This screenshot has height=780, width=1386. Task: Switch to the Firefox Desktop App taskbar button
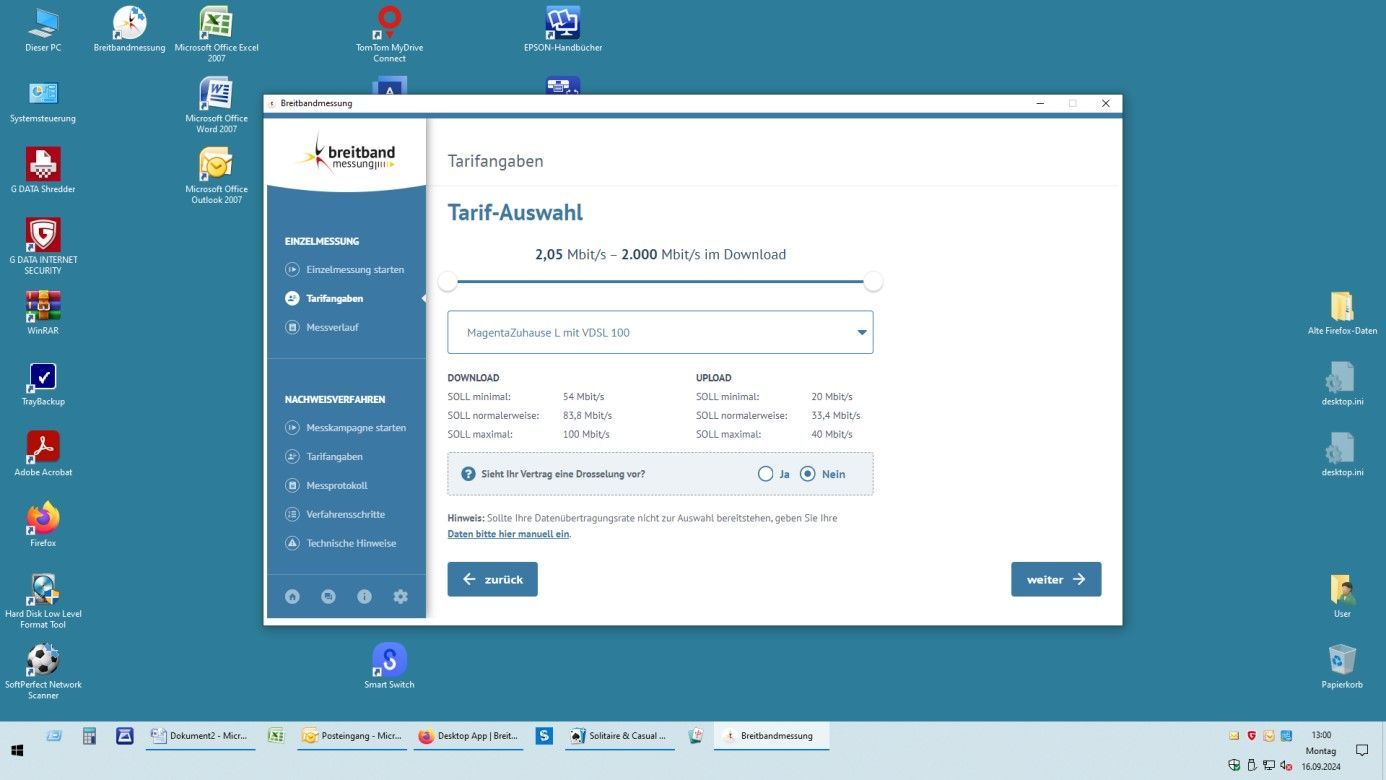(x=469, y=736)
